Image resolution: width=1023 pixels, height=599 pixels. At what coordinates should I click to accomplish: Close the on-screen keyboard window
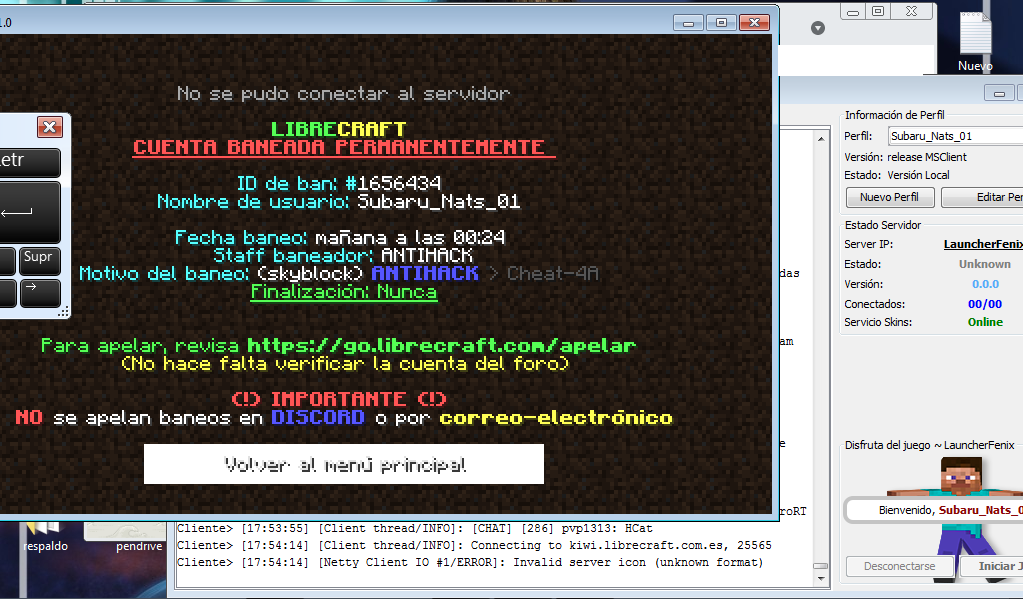pyautogui.click(x=49, y=127)
